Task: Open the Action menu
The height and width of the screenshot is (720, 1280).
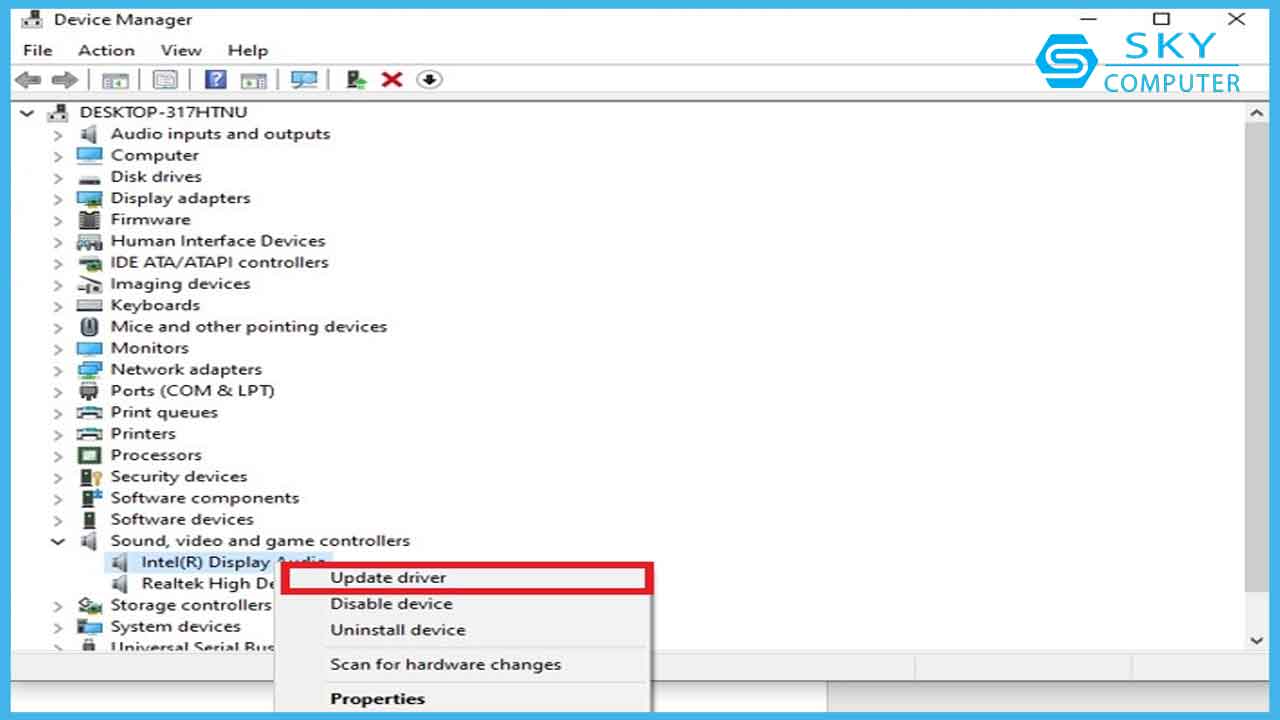Action: pos(106,50)
